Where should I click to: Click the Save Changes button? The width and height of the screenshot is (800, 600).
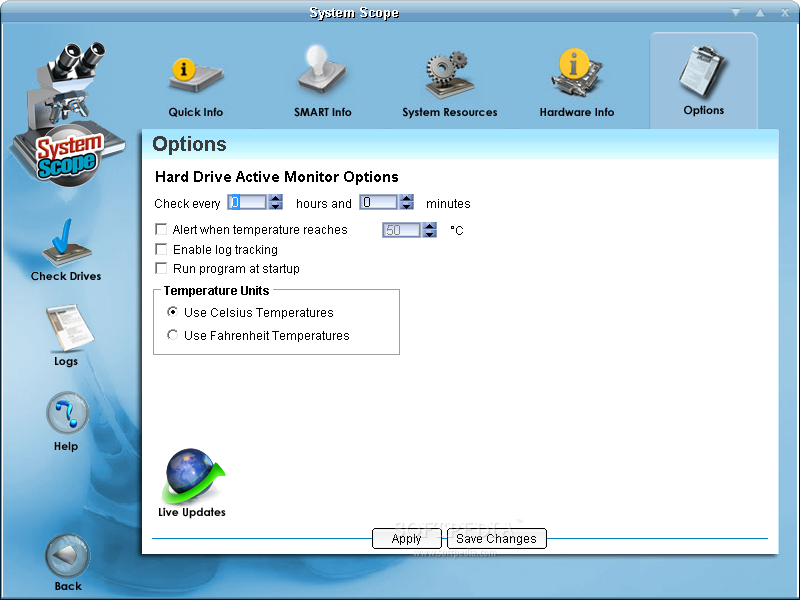[496, 538]
